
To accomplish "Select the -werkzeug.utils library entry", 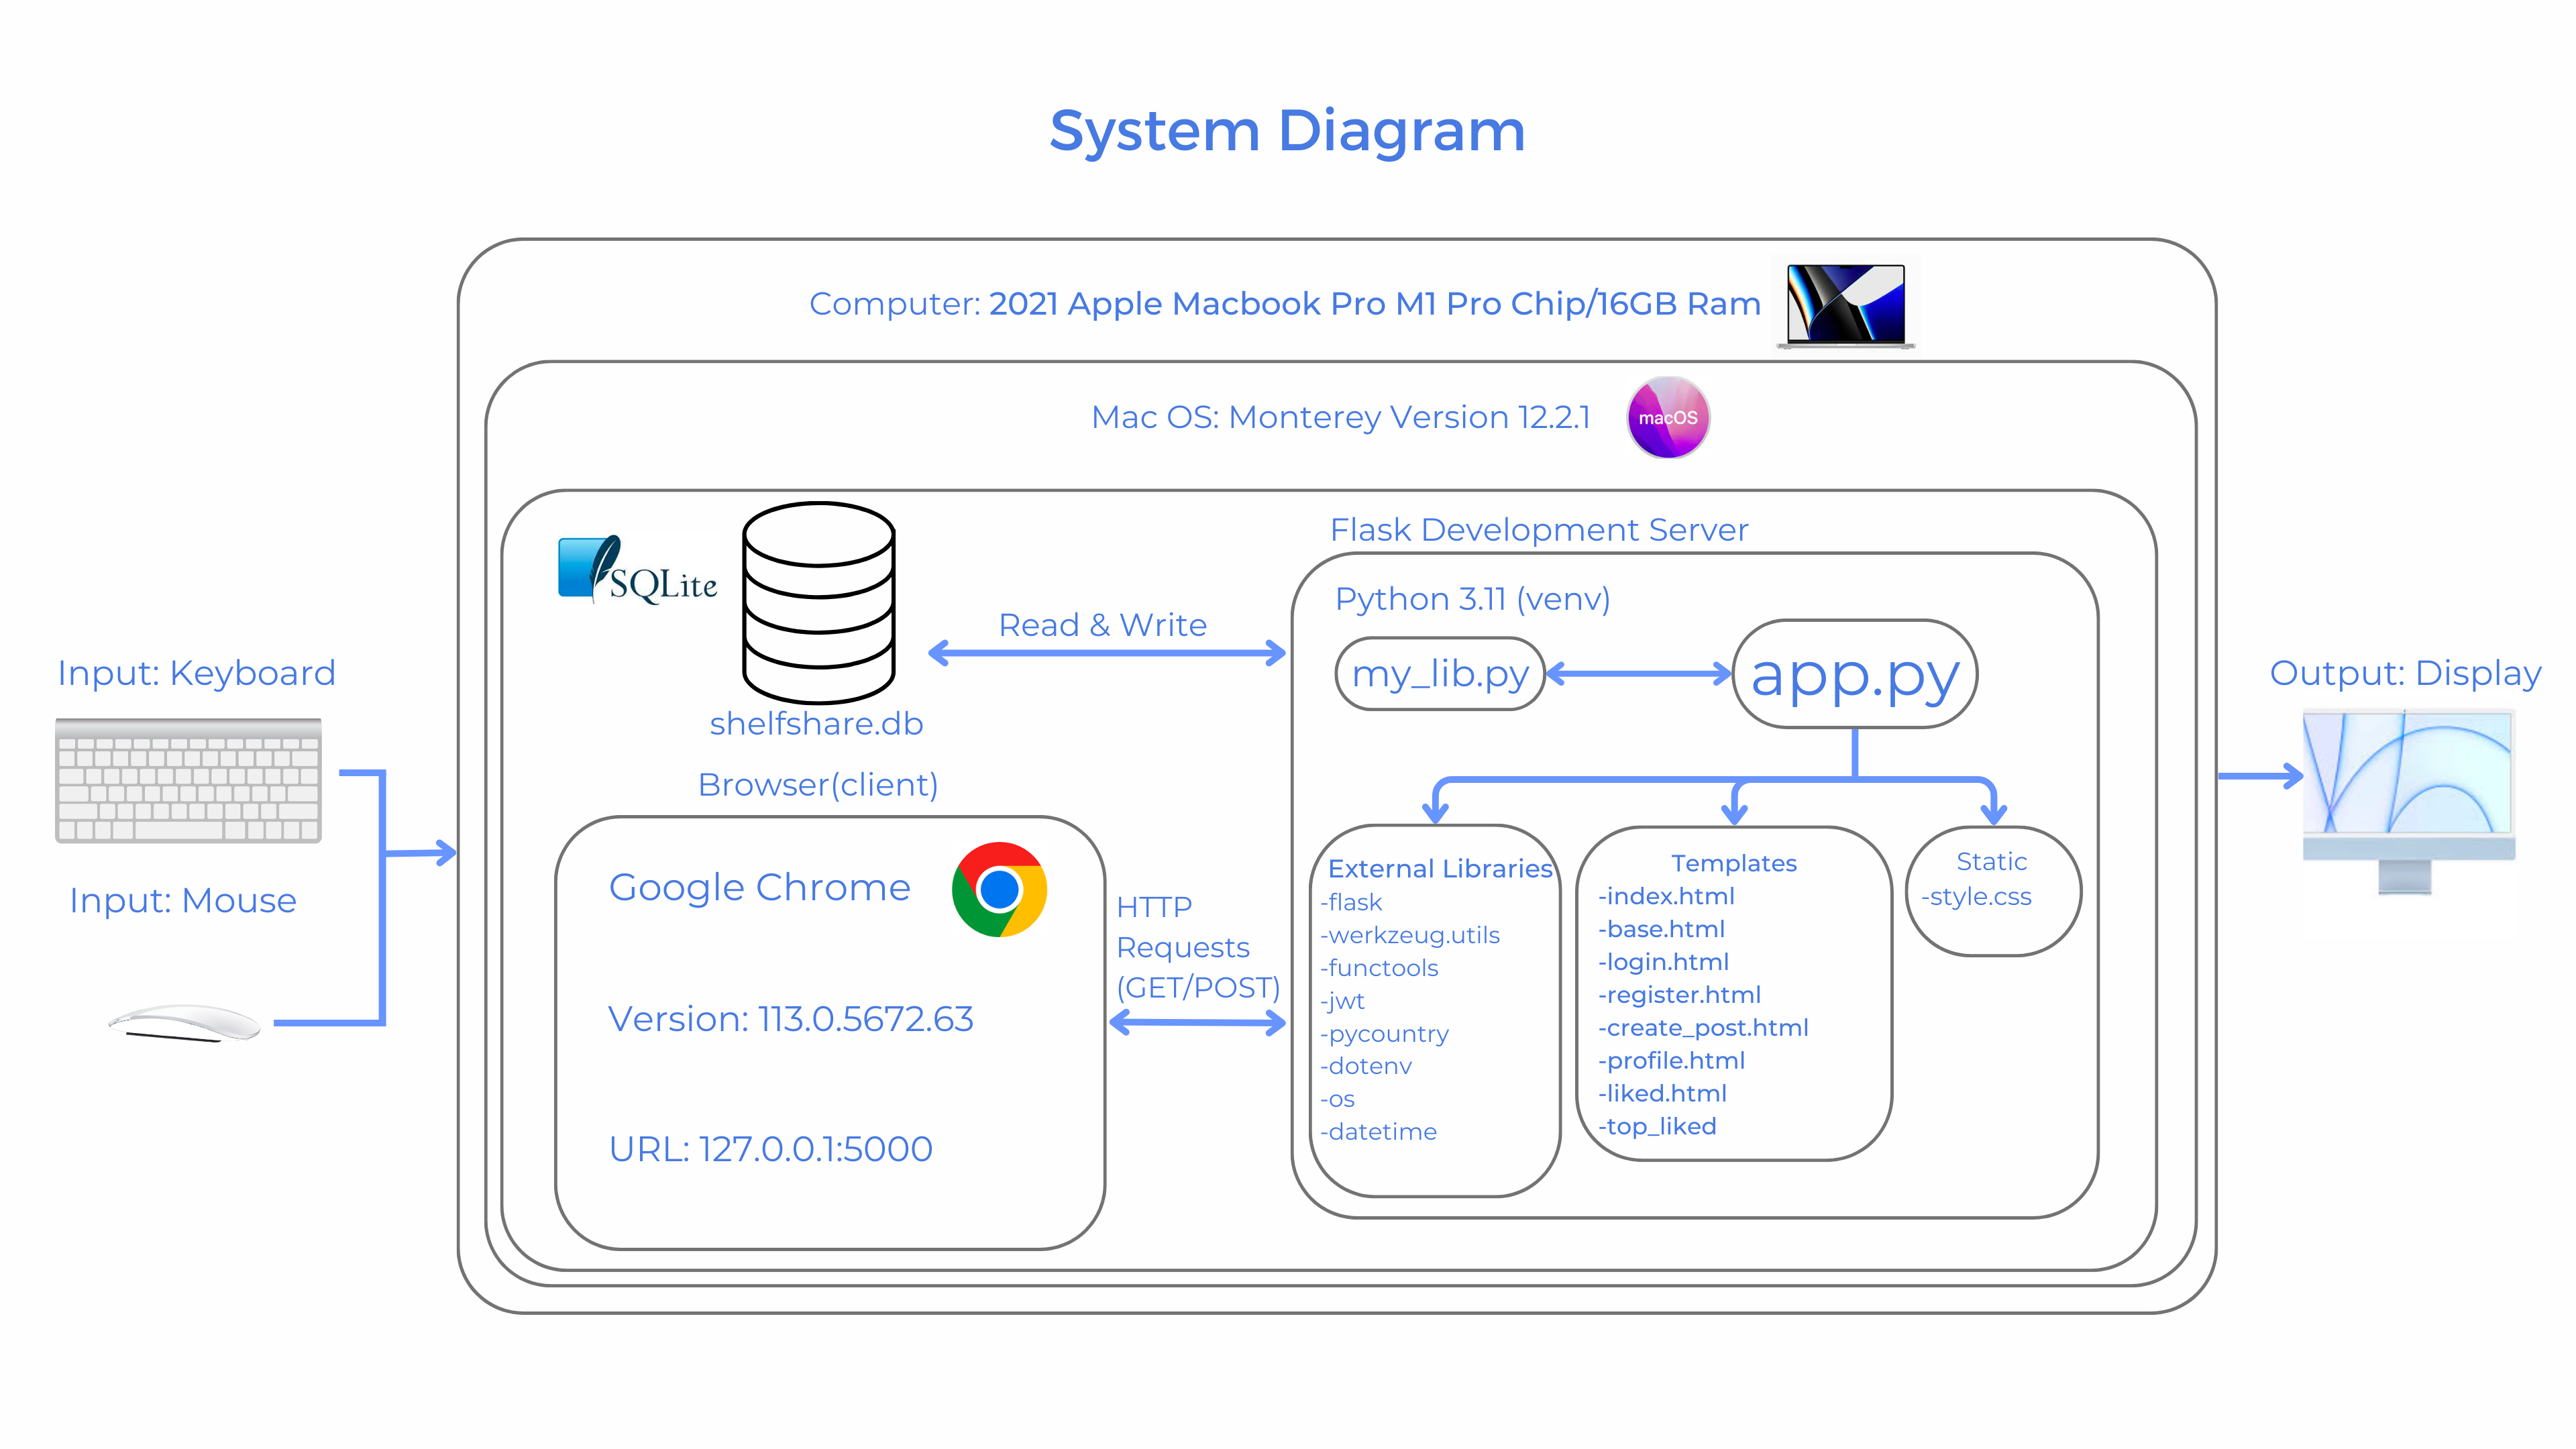I will 1410,935.
